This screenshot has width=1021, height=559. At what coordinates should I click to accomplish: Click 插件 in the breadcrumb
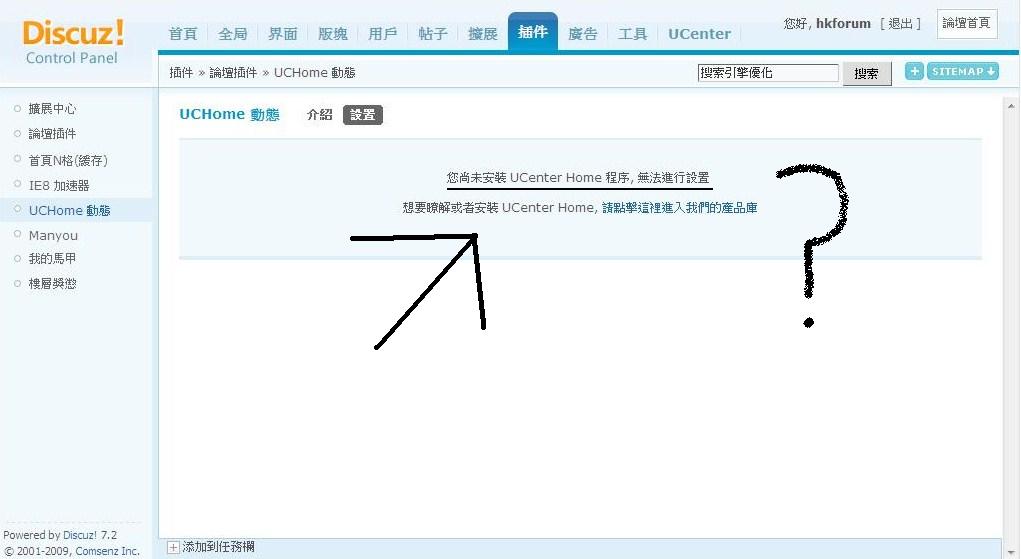point(181,72)
